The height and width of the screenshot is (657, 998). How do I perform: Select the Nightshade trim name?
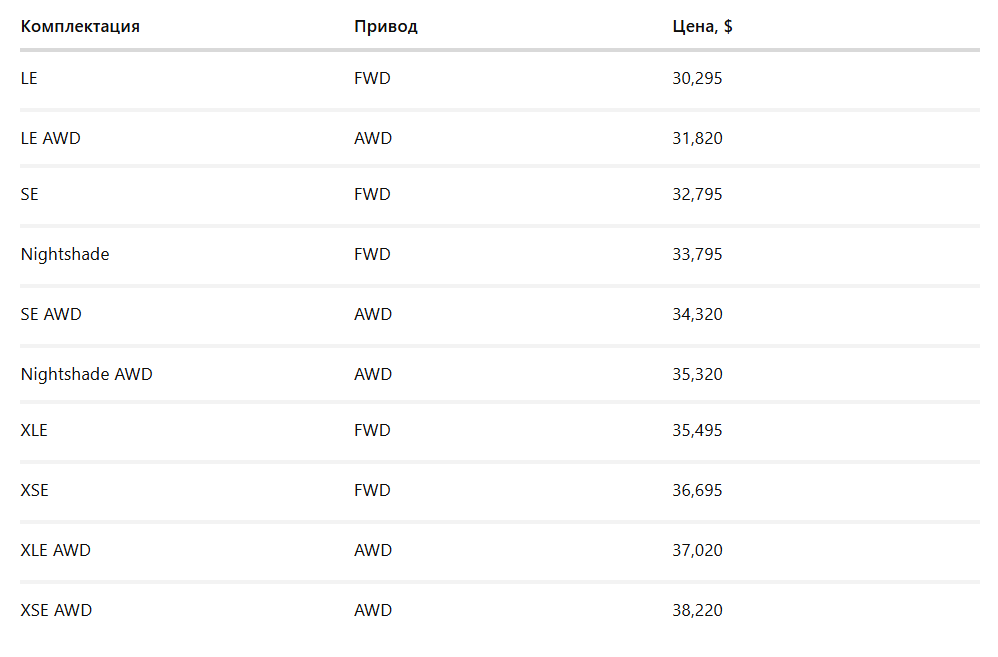click(65, 254)
